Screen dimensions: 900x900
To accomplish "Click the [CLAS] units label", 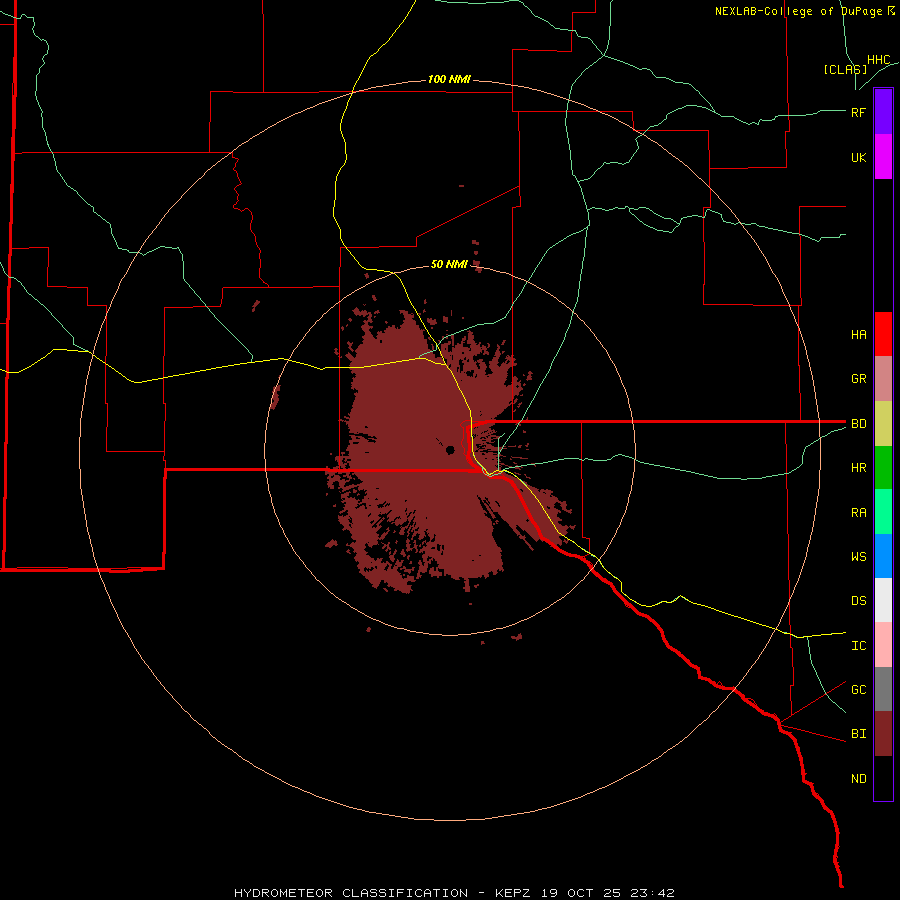I will [x=845, y=70].
